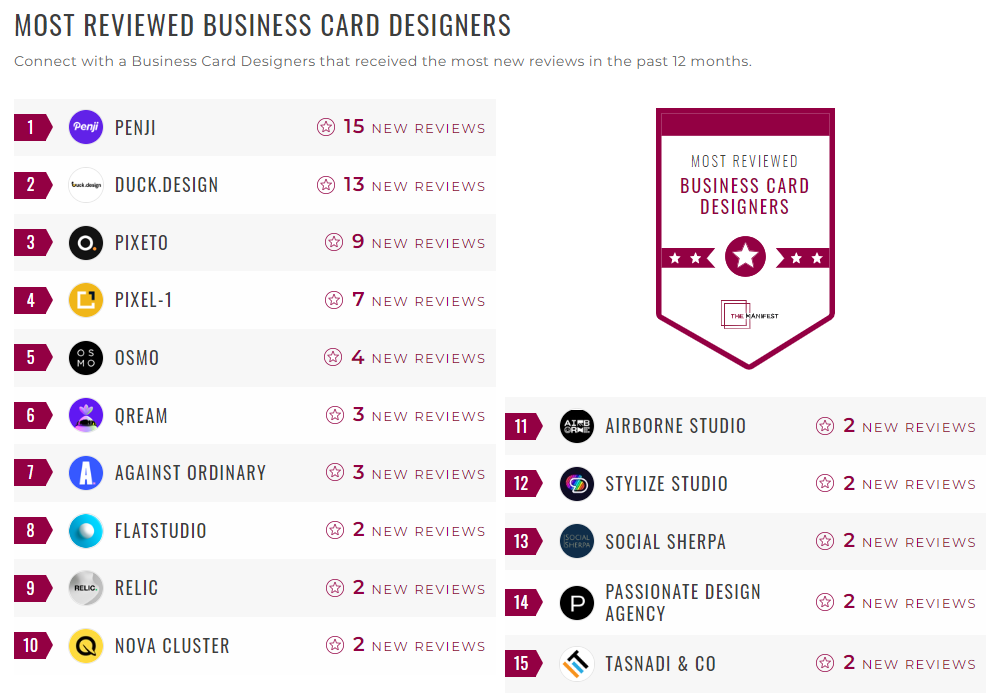Image resolution: width=991 pixels, height=698 pixels.
Task: Click the star icon next to Penji reviews
Action: point(326,127)
